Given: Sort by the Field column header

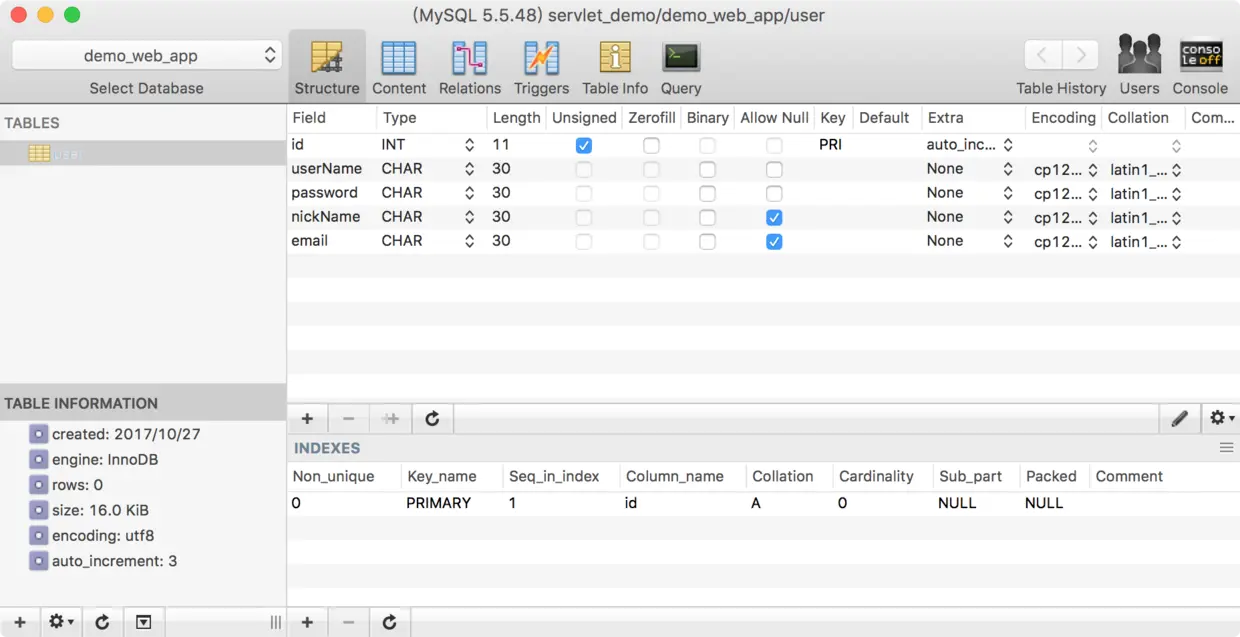Looking at the screenshot, I should tap(331, 118).
